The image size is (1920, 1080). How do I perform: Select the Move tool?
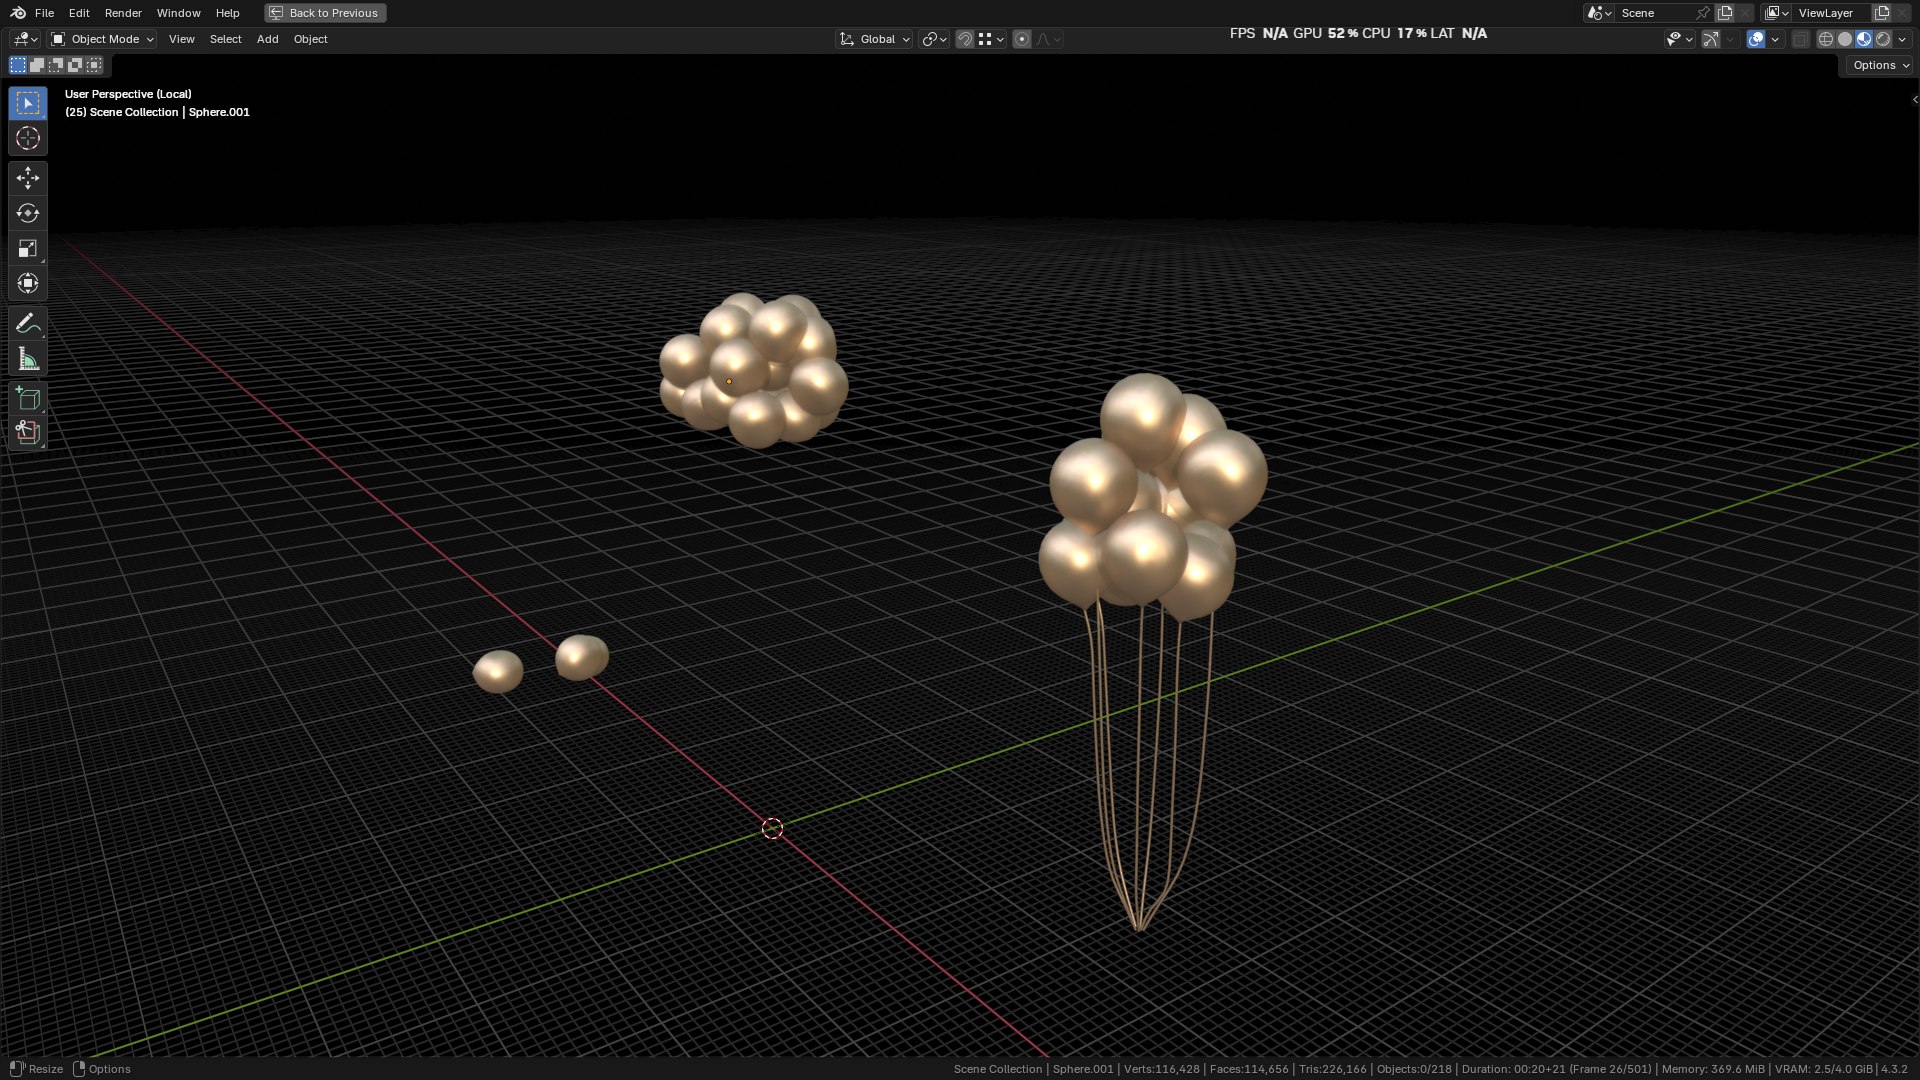pyautogui.click(x=28, y=178)
